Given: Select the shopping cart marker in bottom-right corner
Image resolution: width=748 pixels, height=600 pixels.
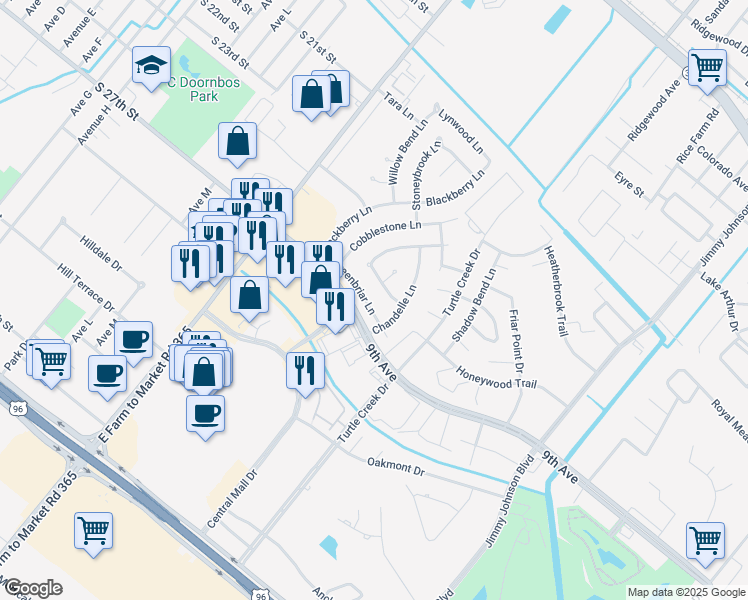Looking at the screenshot, I should (x=705, y=540).
